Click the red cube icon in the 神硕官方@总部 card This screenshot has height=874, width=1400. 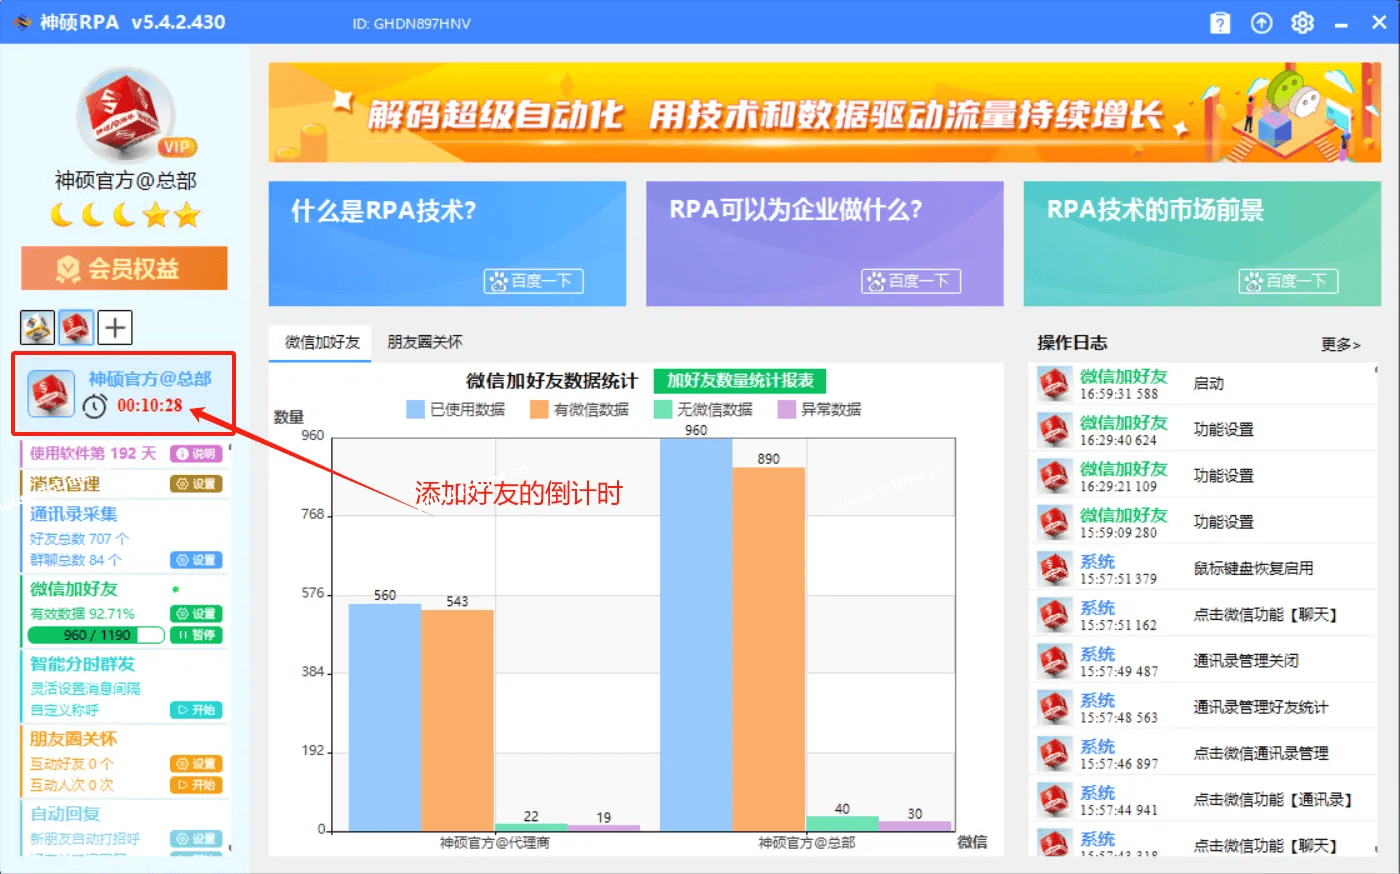tap(50, 393)
